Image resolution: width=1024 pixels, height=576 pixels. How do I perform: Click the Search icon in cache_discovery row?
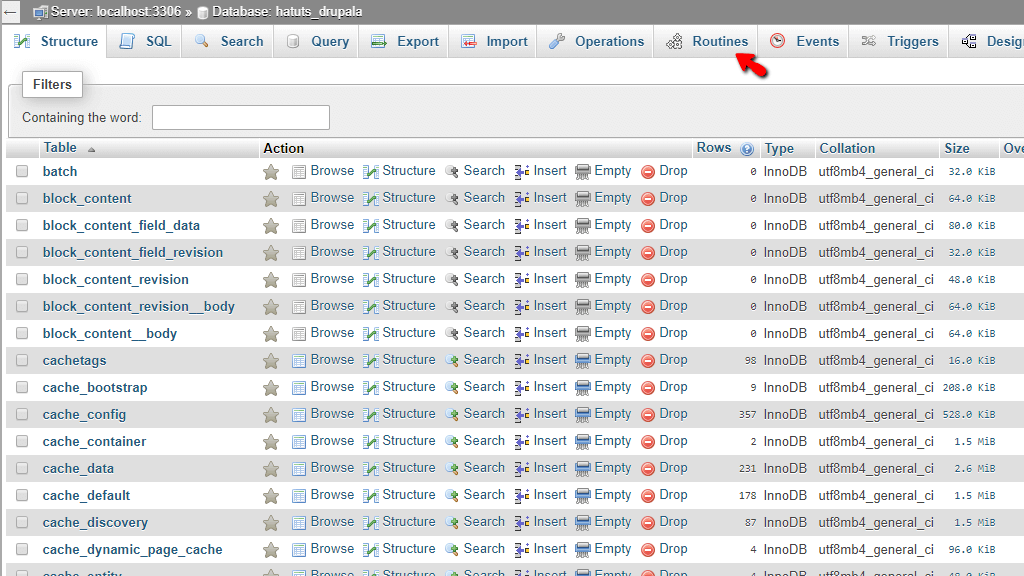point(452,523)
